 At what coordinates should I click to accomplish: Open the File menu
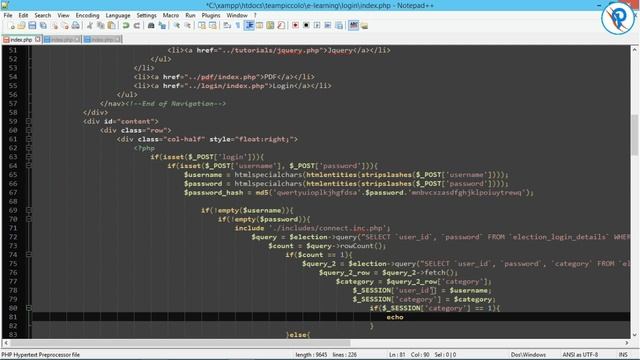point(8,15)
